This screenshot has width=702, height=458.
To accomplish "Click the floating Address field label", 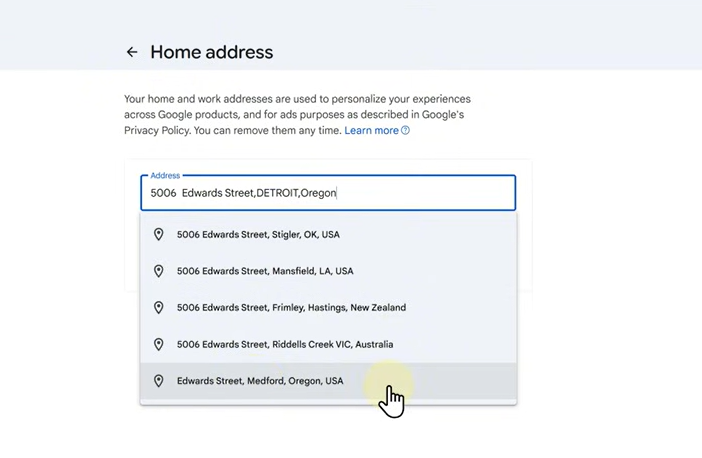I will (x=165, y=176).
